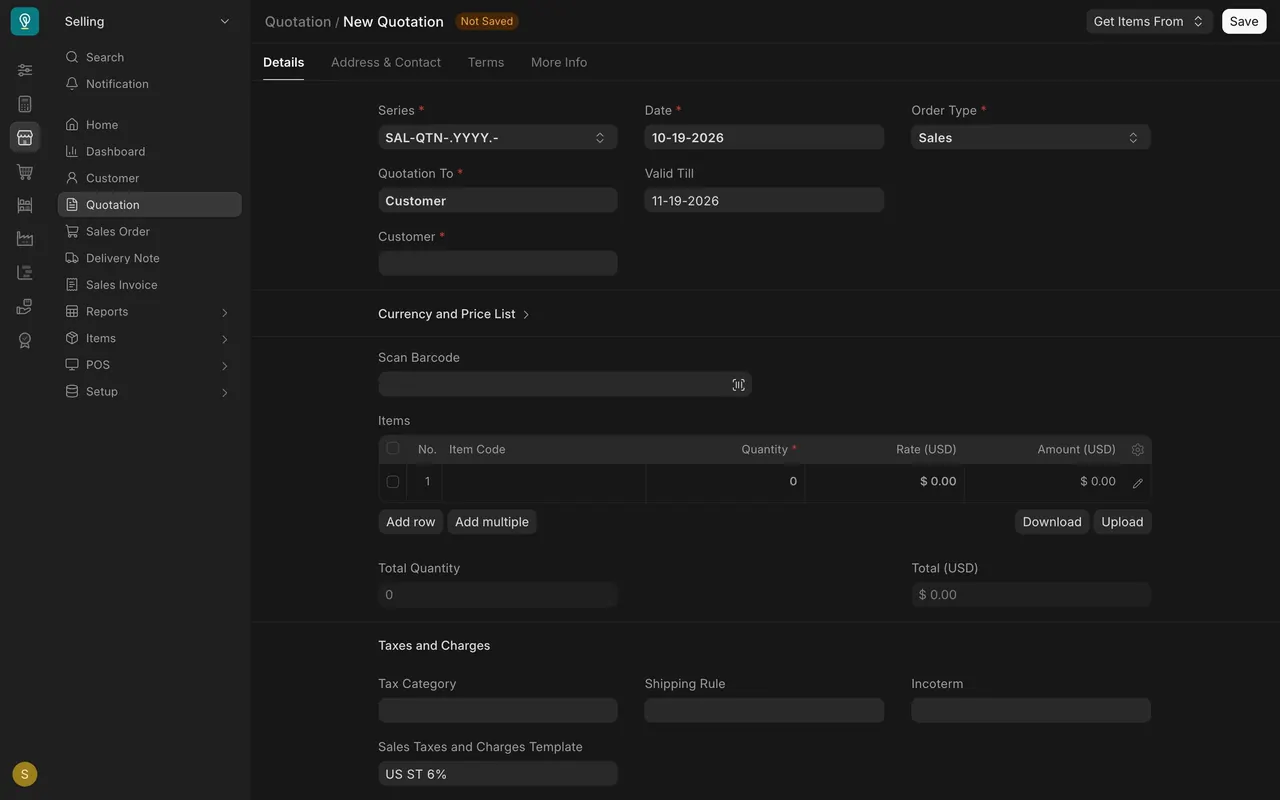Switch to the Address & Contact tab

pyautogui.click(x=386, y=62)
